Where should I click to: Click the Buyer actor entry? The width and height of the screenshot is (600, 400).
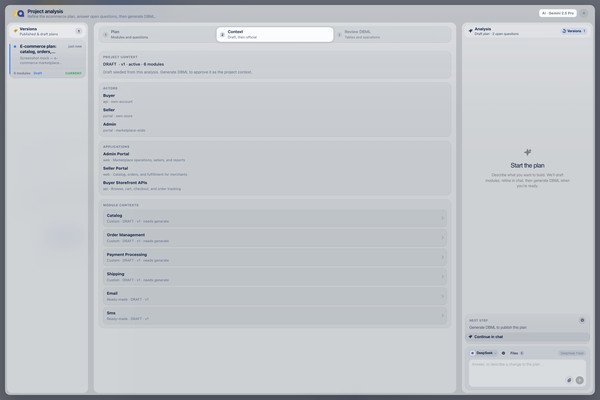pyautogui.click(x=117, y=98)
